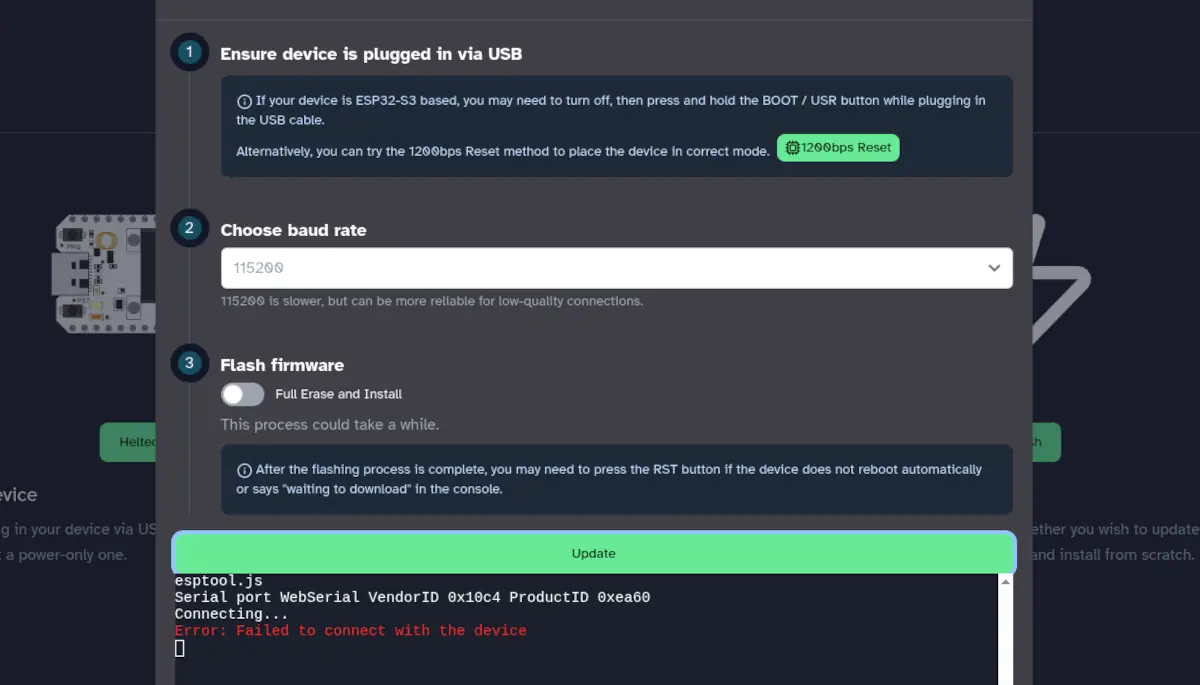
Task: Click the info icon in the ESP32-S3 note
Action: (x=244, y=101)
